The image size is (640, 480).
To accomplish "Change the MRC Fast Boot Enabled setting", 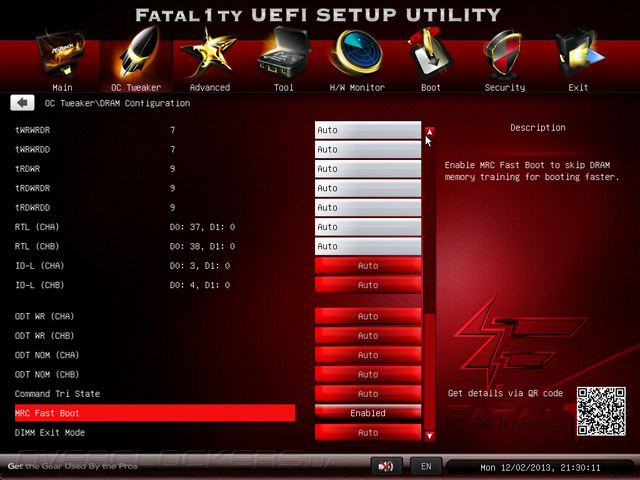I will pyautogui.click(x=368, y=413).
